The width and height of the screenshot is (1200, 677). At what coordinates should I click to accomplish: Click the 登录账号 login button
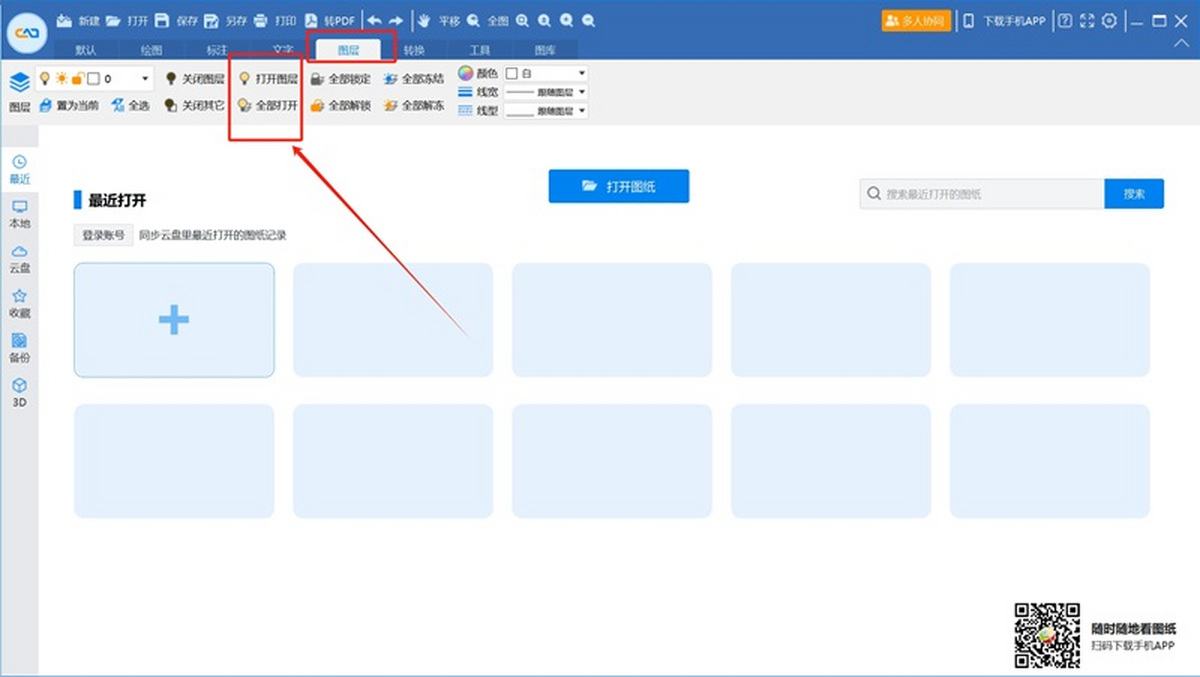[104, 235]
